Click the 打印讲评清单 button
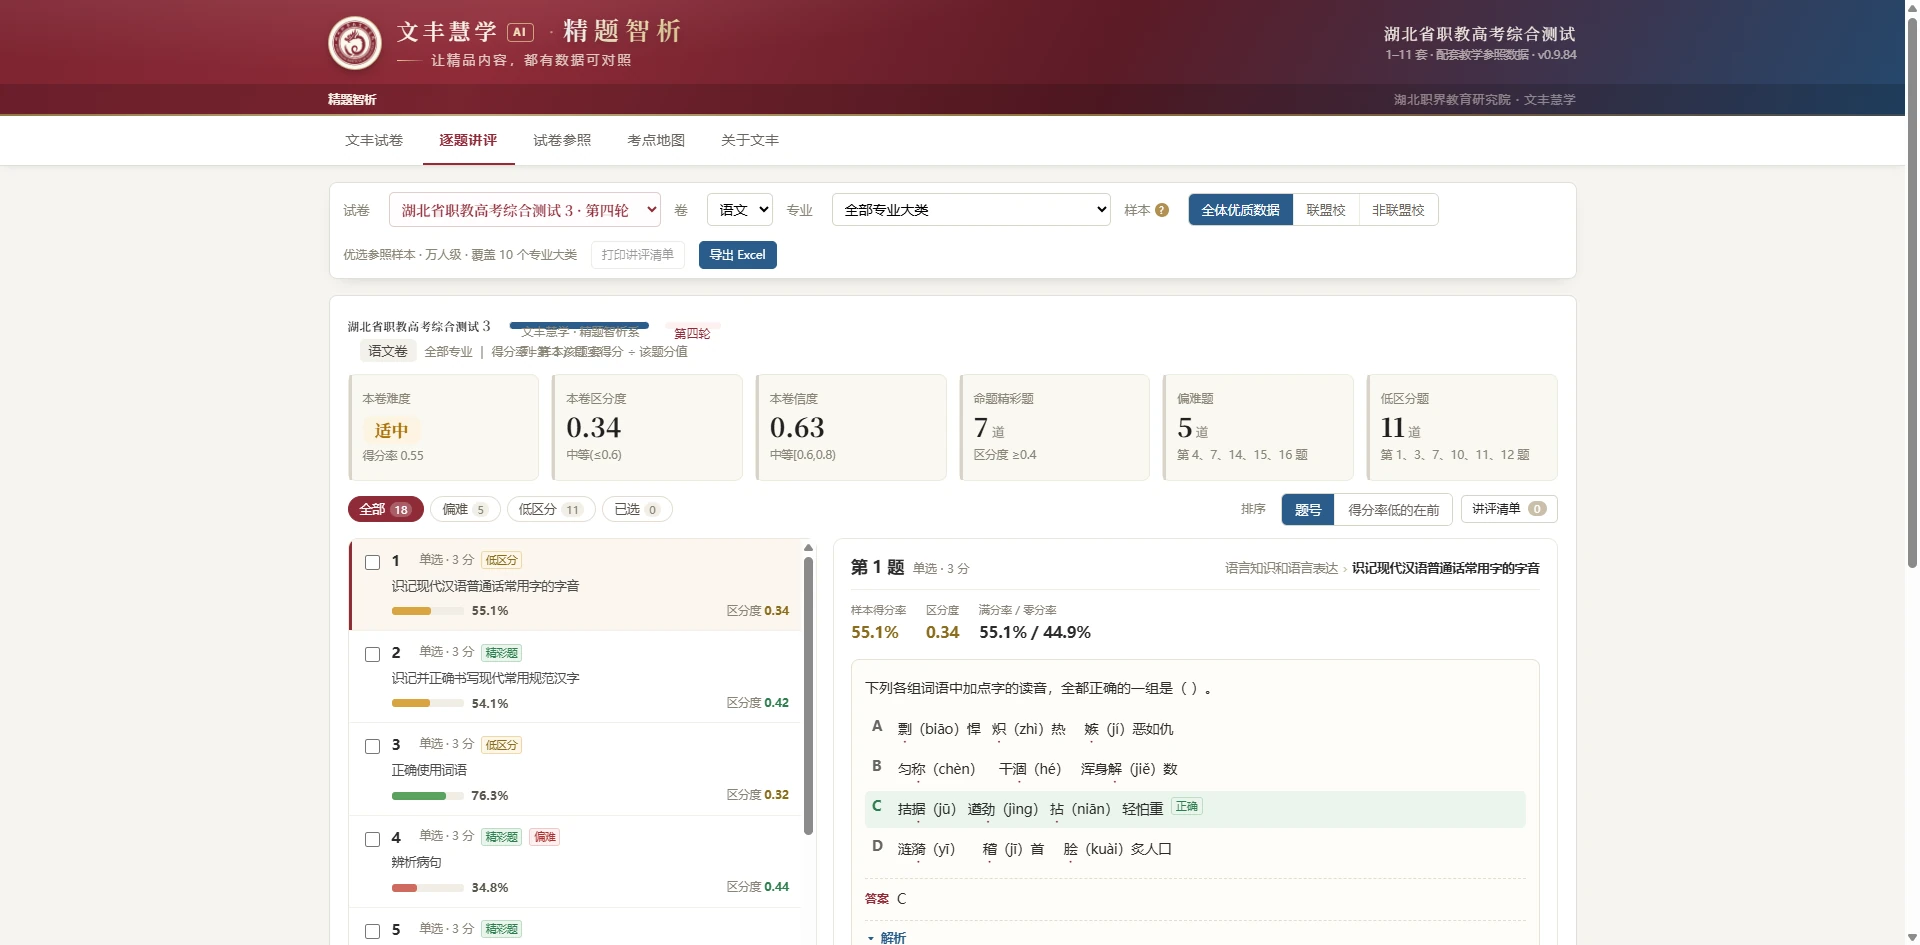 (638, 255)
